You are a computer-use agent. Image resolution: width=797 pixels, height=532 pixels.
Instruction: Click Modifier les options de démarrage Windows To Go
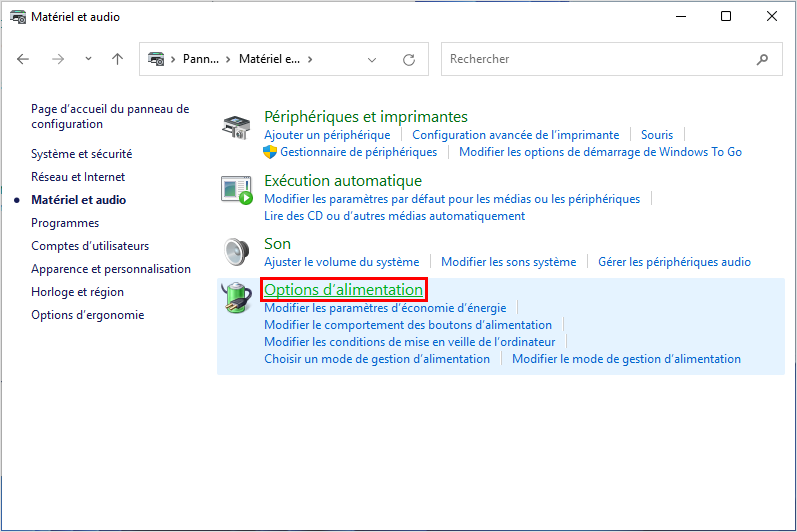click(600, 152)
